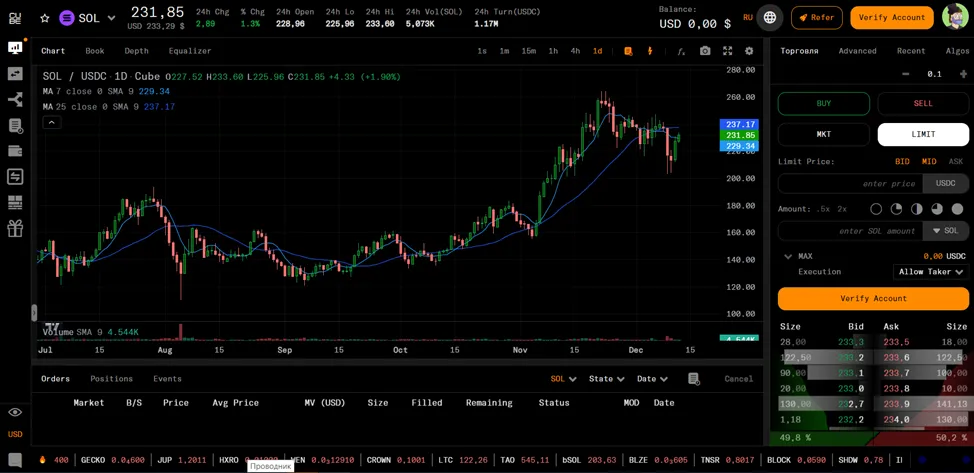Open the gift rewards icon in sidebar
Image resolution: width=974 pixels, height=473 pixels.
point(15,229)
